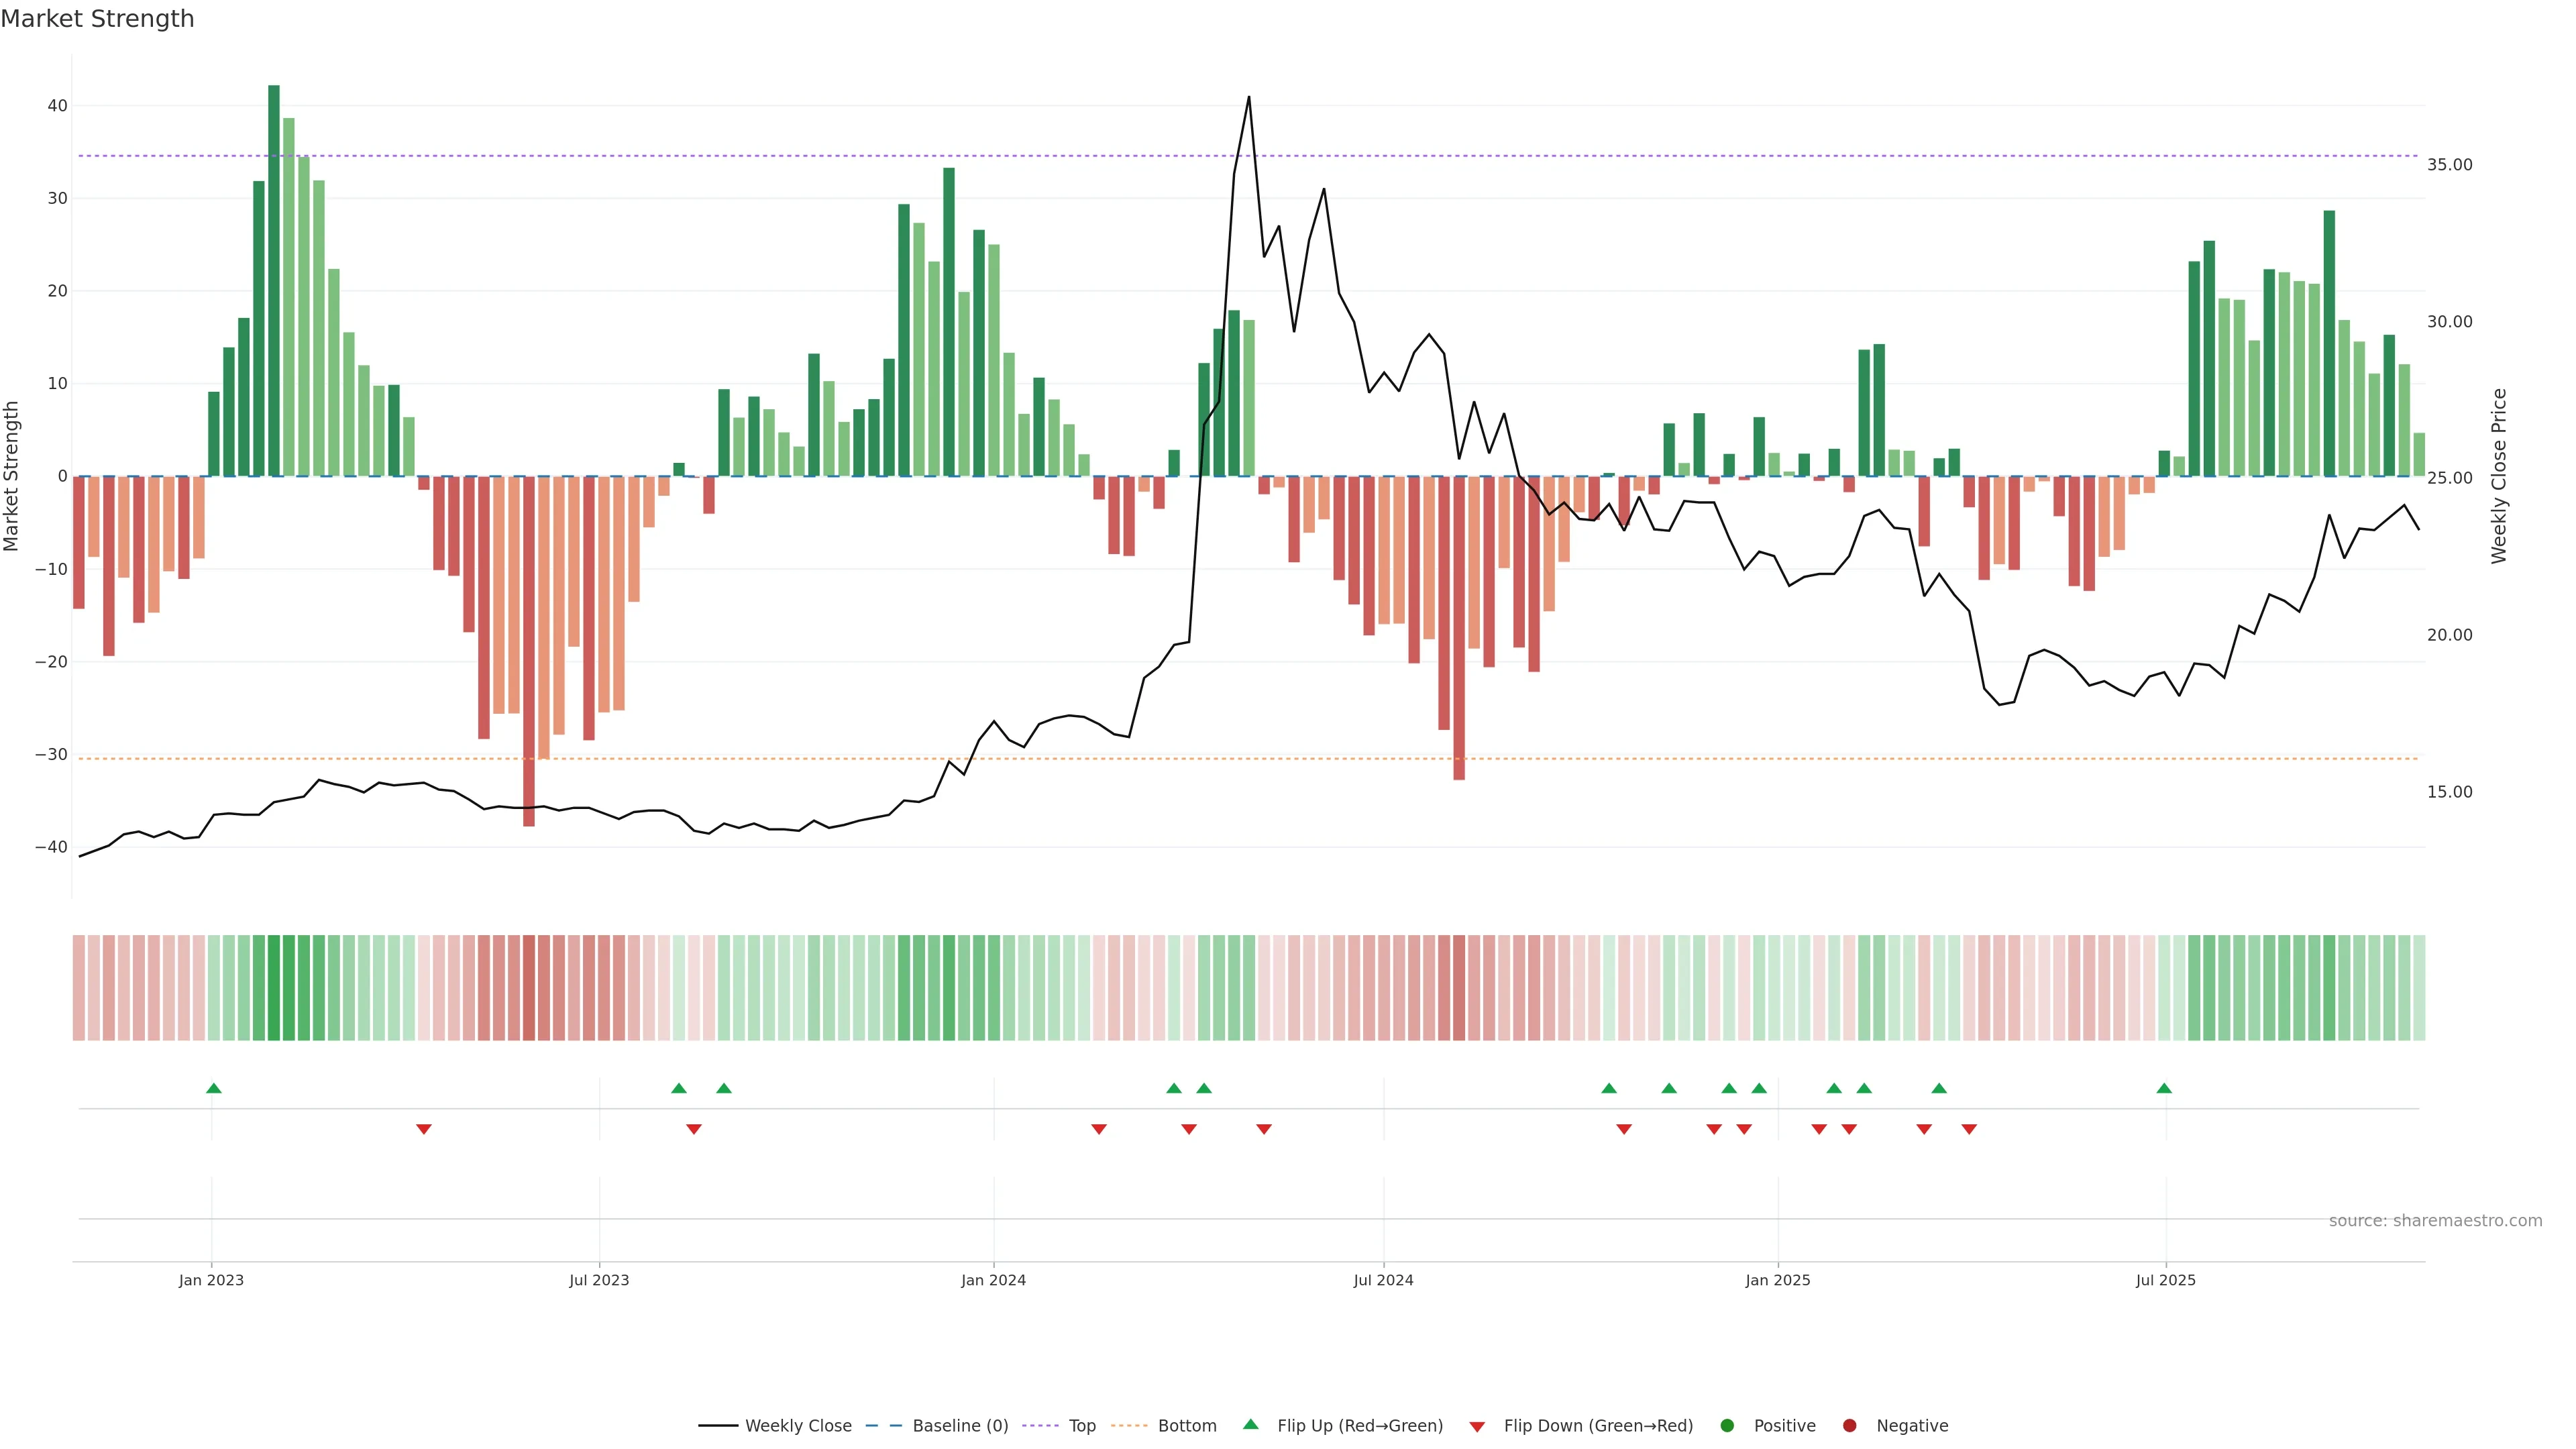Click the Jan 2024 x-axis label
Image resolution: width=2576 pixels, height=1449 pixels.
coord(993,1280)
